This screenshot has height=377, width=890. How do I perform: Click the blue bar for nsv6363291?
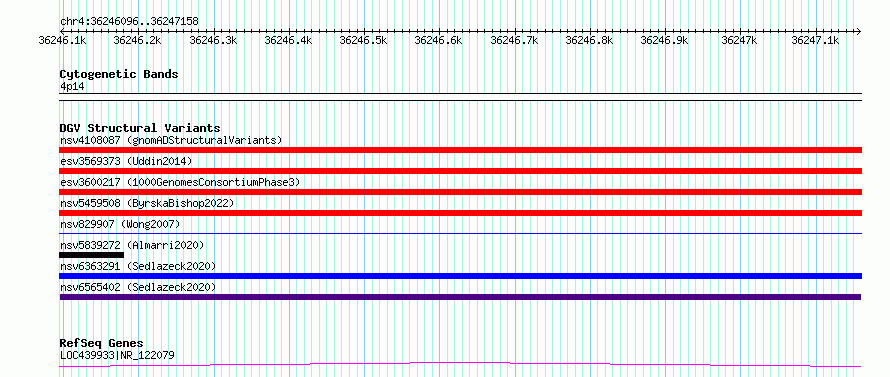(460, 276)
